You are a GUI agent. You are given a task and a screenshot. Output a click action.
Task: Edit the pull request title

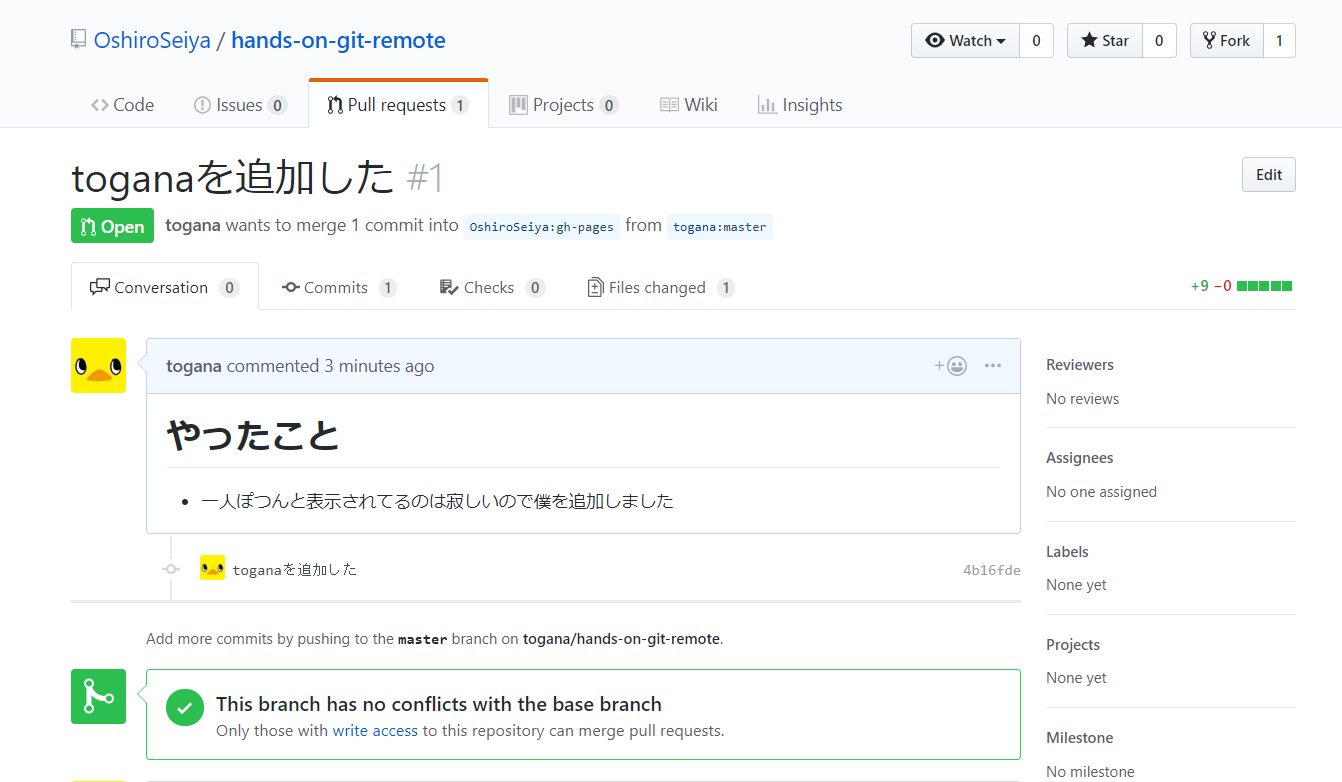pos(1268,175)
